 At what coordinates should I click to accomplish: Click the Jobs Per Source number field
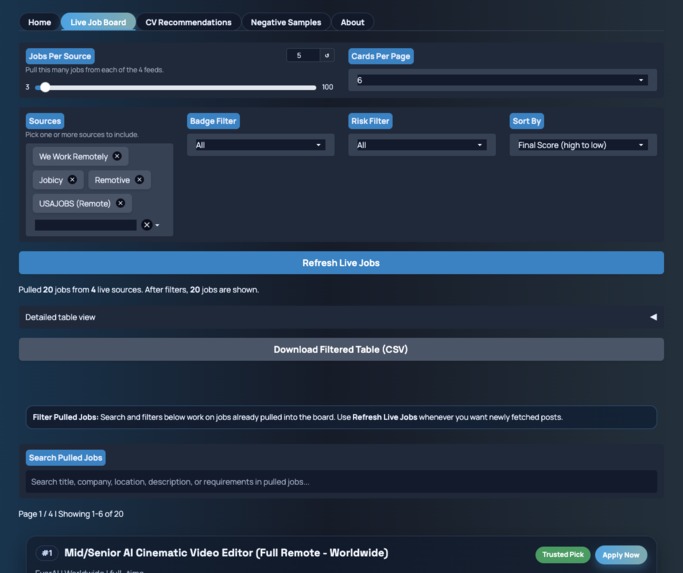point(303,55)
